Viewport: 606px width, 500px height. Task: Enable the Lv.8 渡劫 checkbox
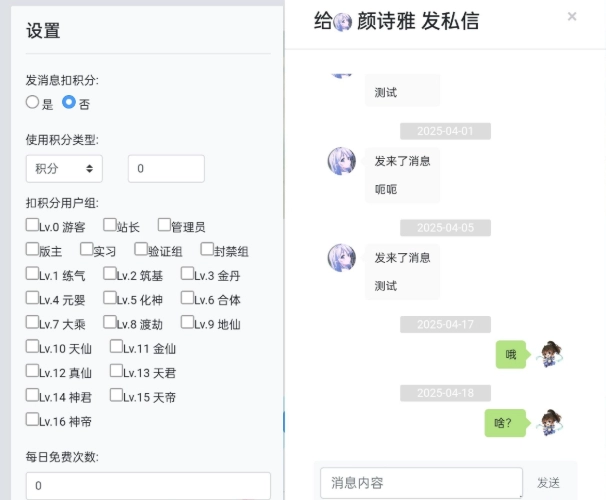click(110, 322)
